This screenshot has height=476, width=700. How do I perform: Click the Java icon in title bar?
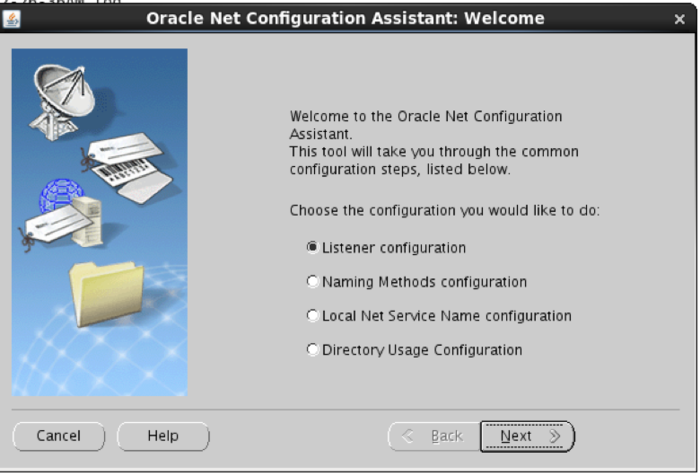coord(12,19)
